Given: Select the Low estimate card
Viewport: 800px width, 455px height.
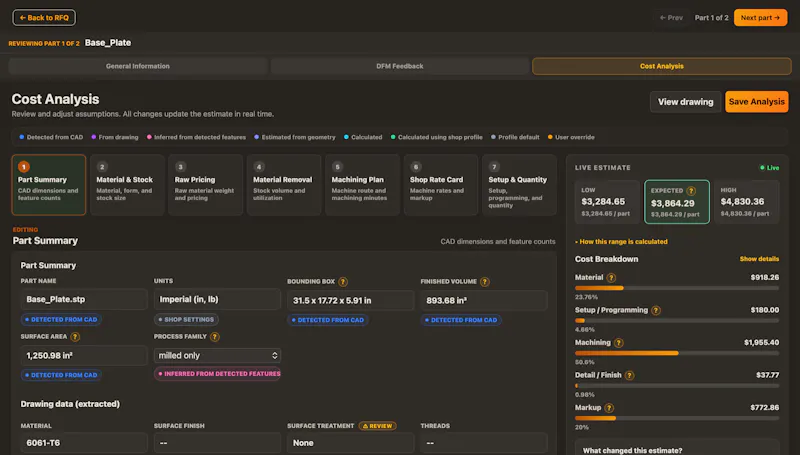Looking at the screenshot, I should coord(607,202).
